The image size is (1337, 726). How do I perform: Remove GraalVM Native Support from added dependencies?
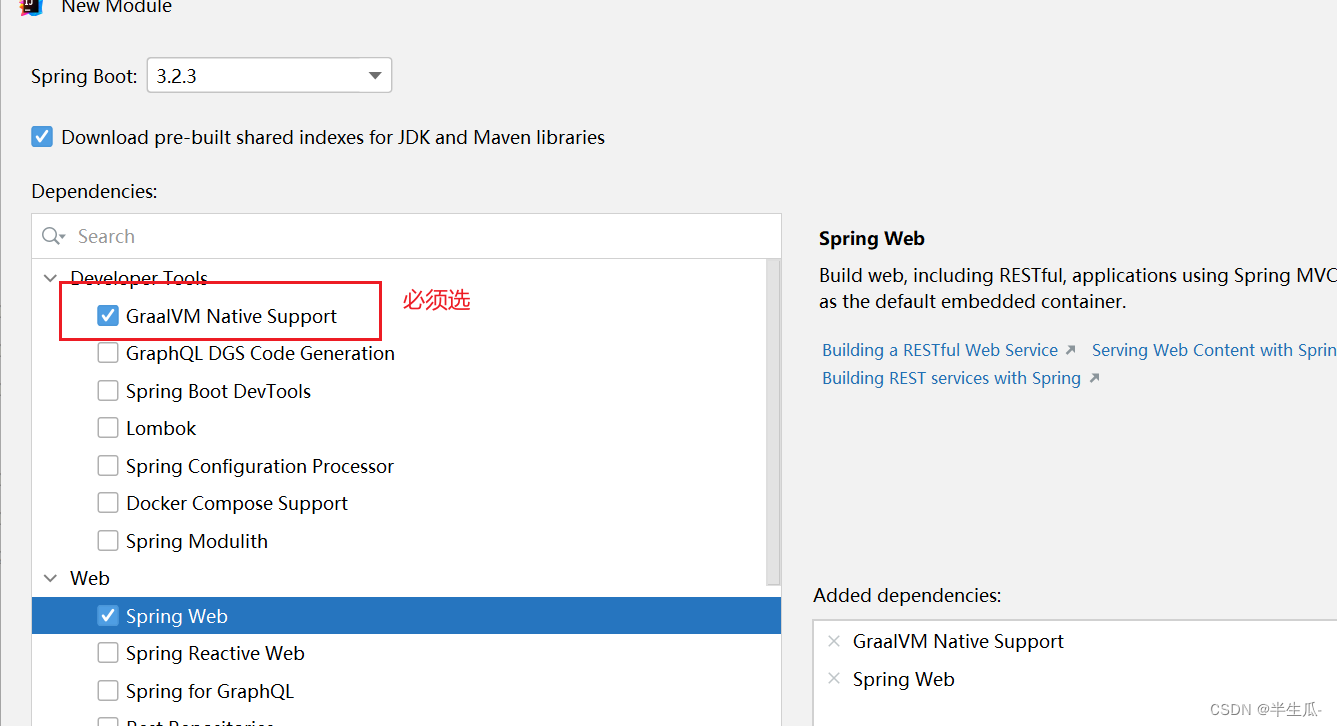click(x=834, y=642)
